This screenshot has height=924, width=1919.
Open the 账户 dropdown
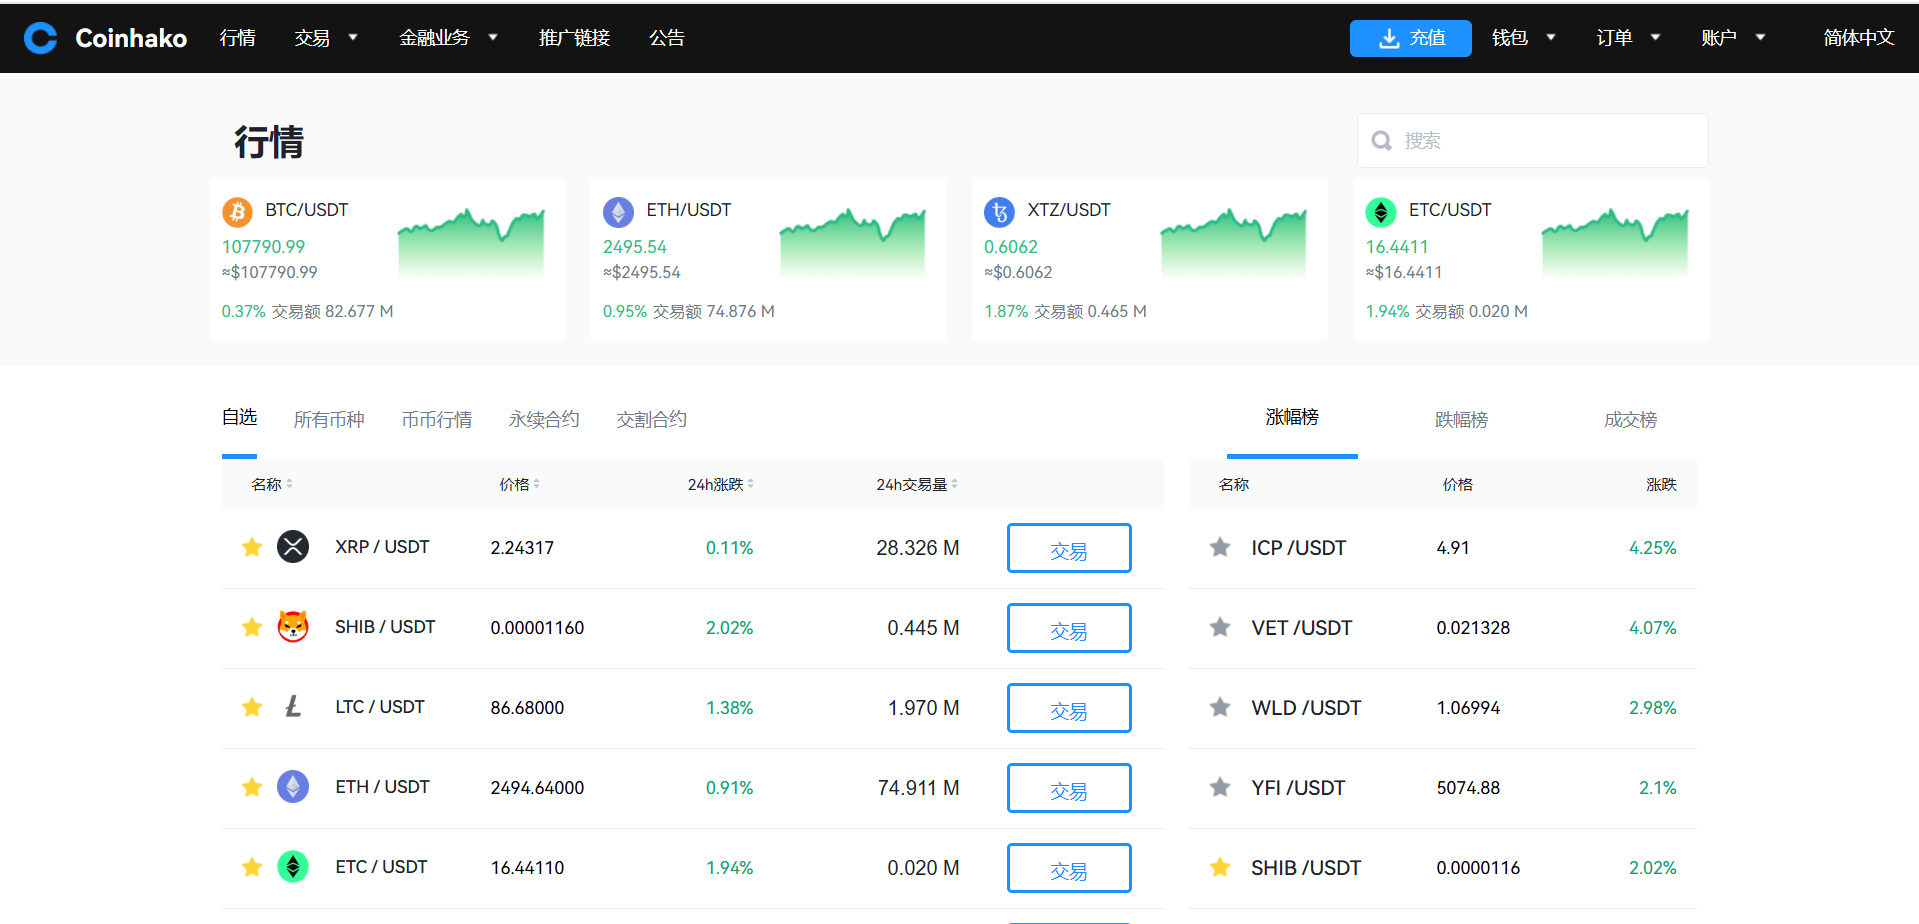[1734, 38]
